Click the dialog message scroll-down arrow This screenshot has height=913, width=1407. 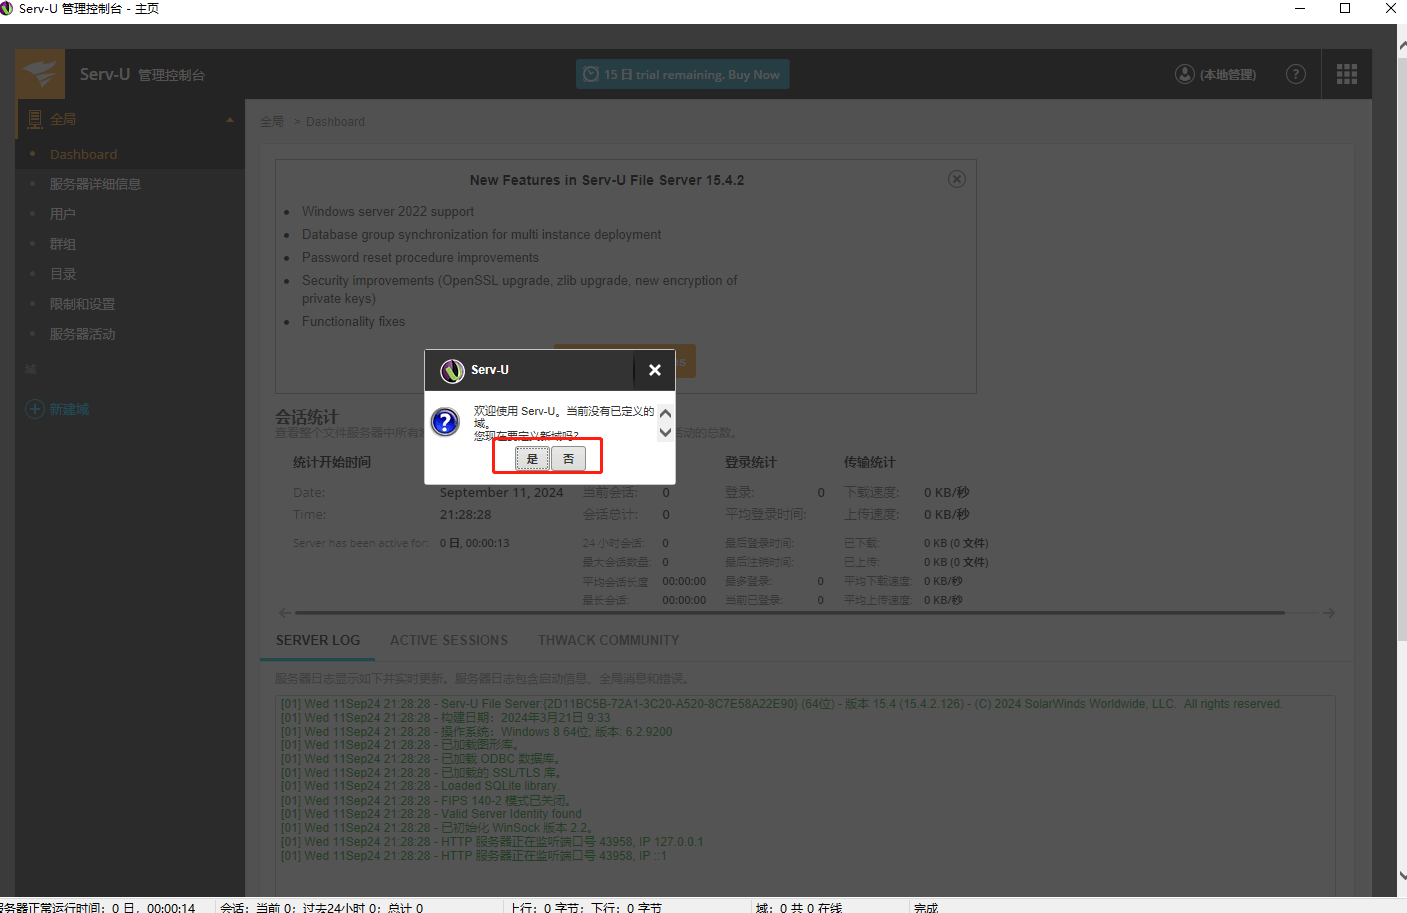point(665,433)
